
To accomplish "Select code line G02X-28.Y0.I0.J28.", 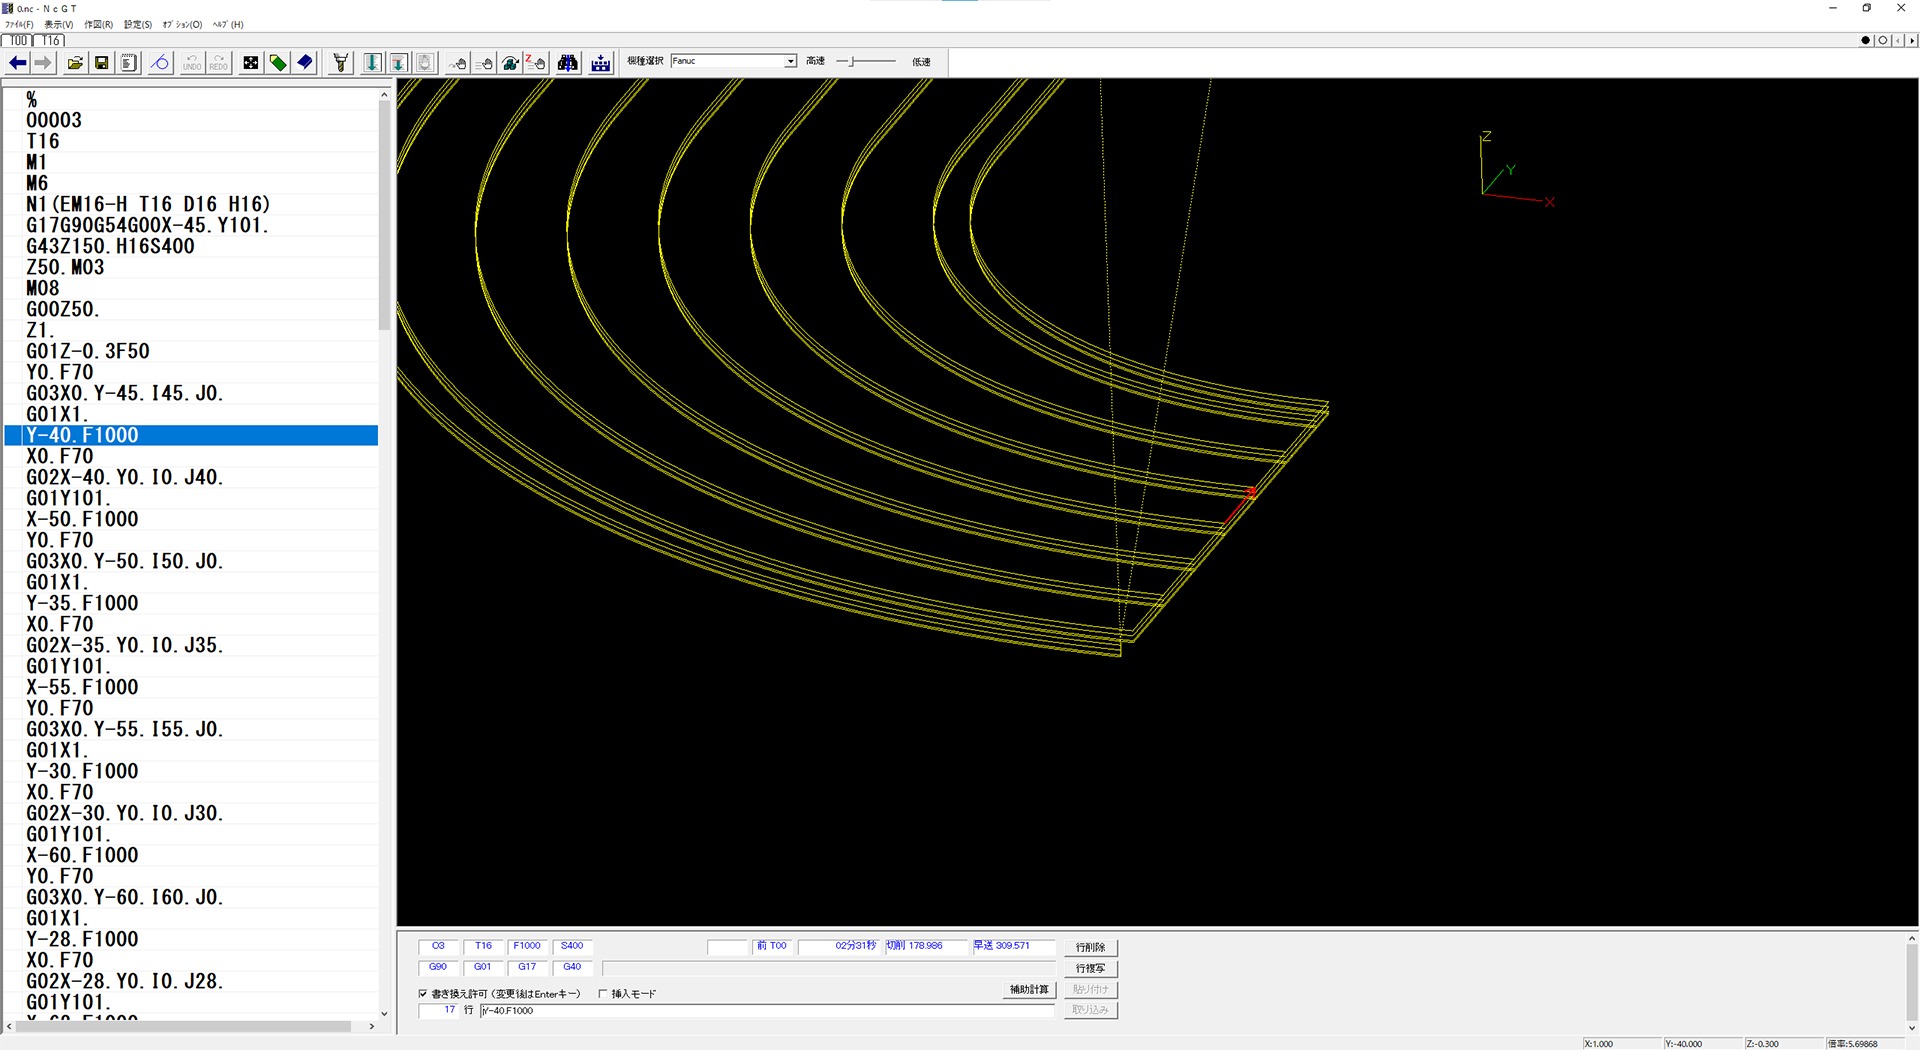I will click(x=124, y=981).
